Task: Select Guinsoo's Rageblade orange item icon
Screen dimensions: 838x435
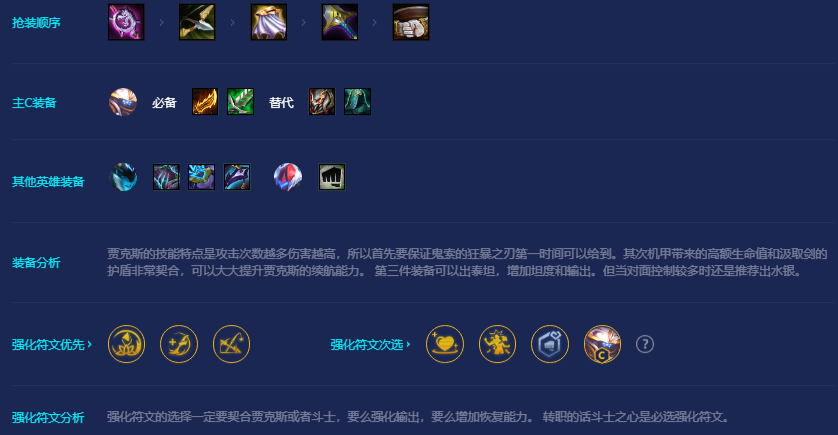Action: click(205, 102)
